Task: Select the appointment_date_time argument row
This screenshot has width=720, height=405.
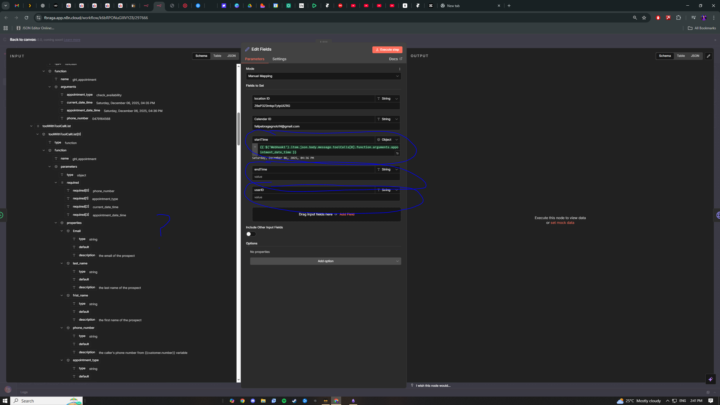Action: (112, 111)
